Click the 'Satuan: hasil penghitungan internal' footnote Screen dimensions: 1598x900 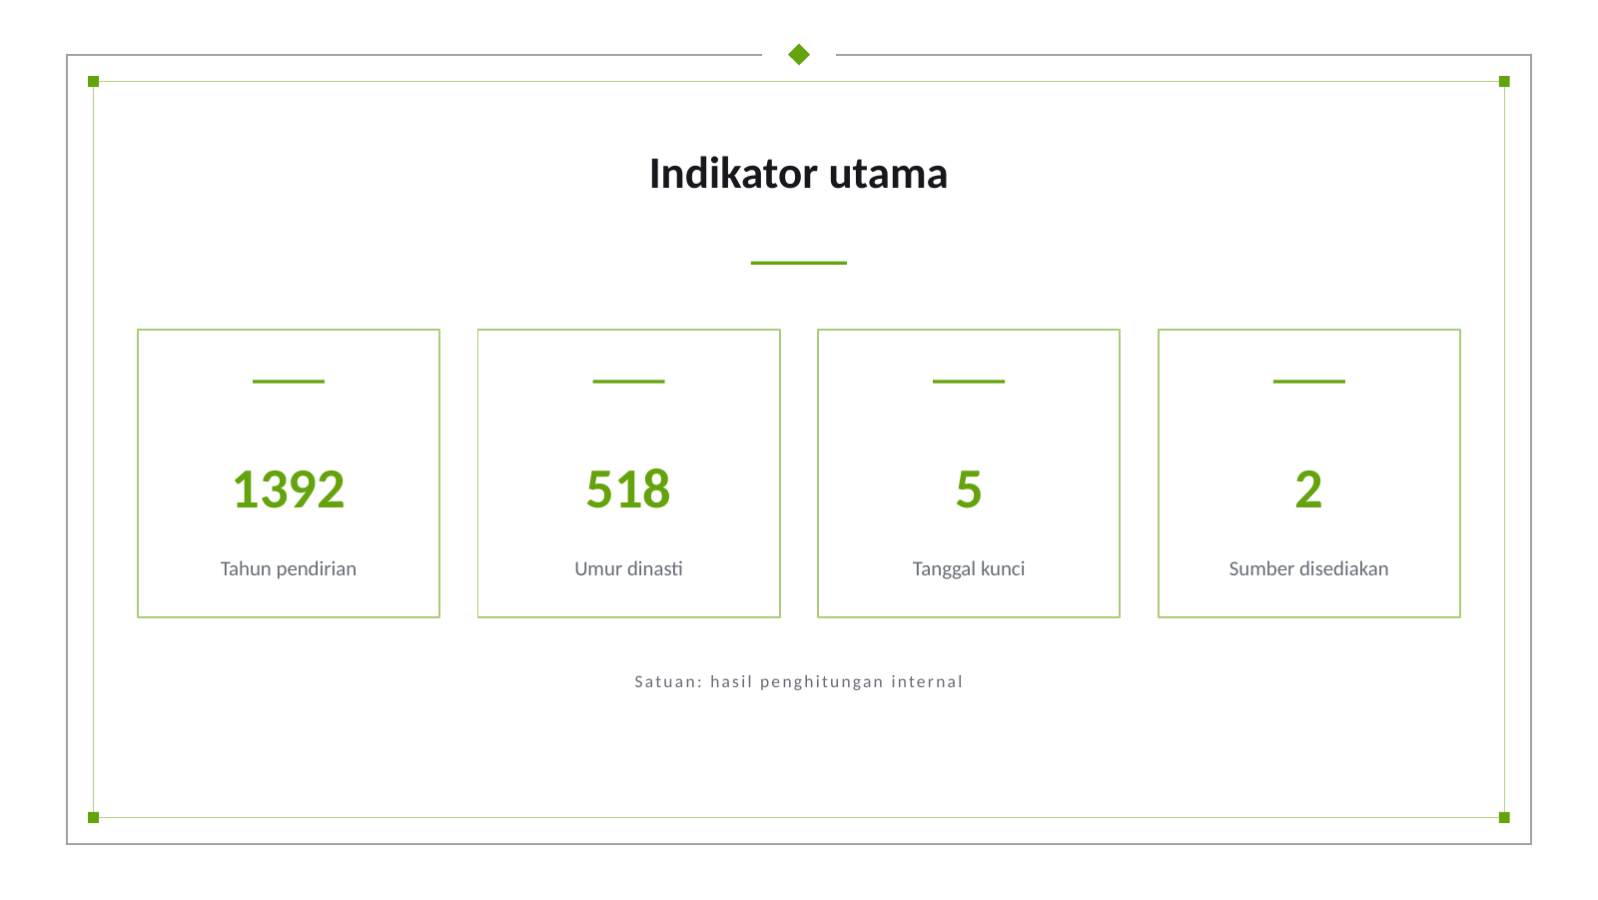point(798,682)
